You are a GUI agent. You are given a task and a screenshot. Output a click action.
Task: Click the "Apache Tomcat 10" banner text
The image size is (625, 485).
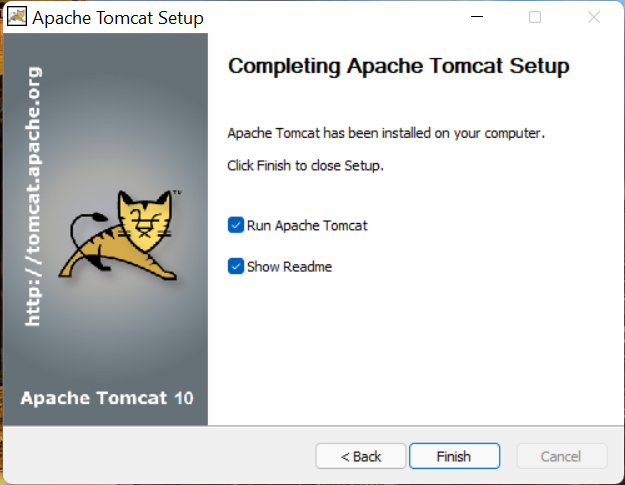click(107, 398)
